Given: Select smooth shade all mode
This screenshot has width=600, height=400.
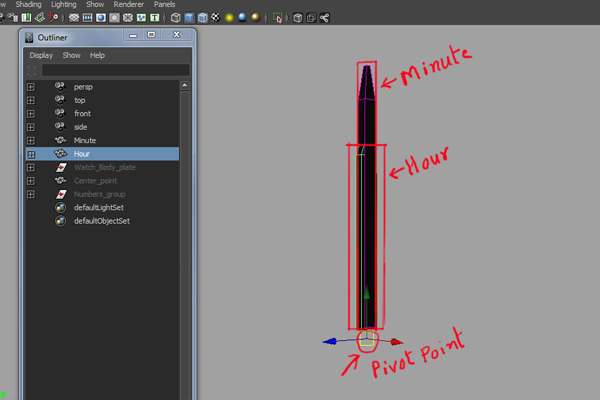Looking at the screenshot, I should click(189, 18).
